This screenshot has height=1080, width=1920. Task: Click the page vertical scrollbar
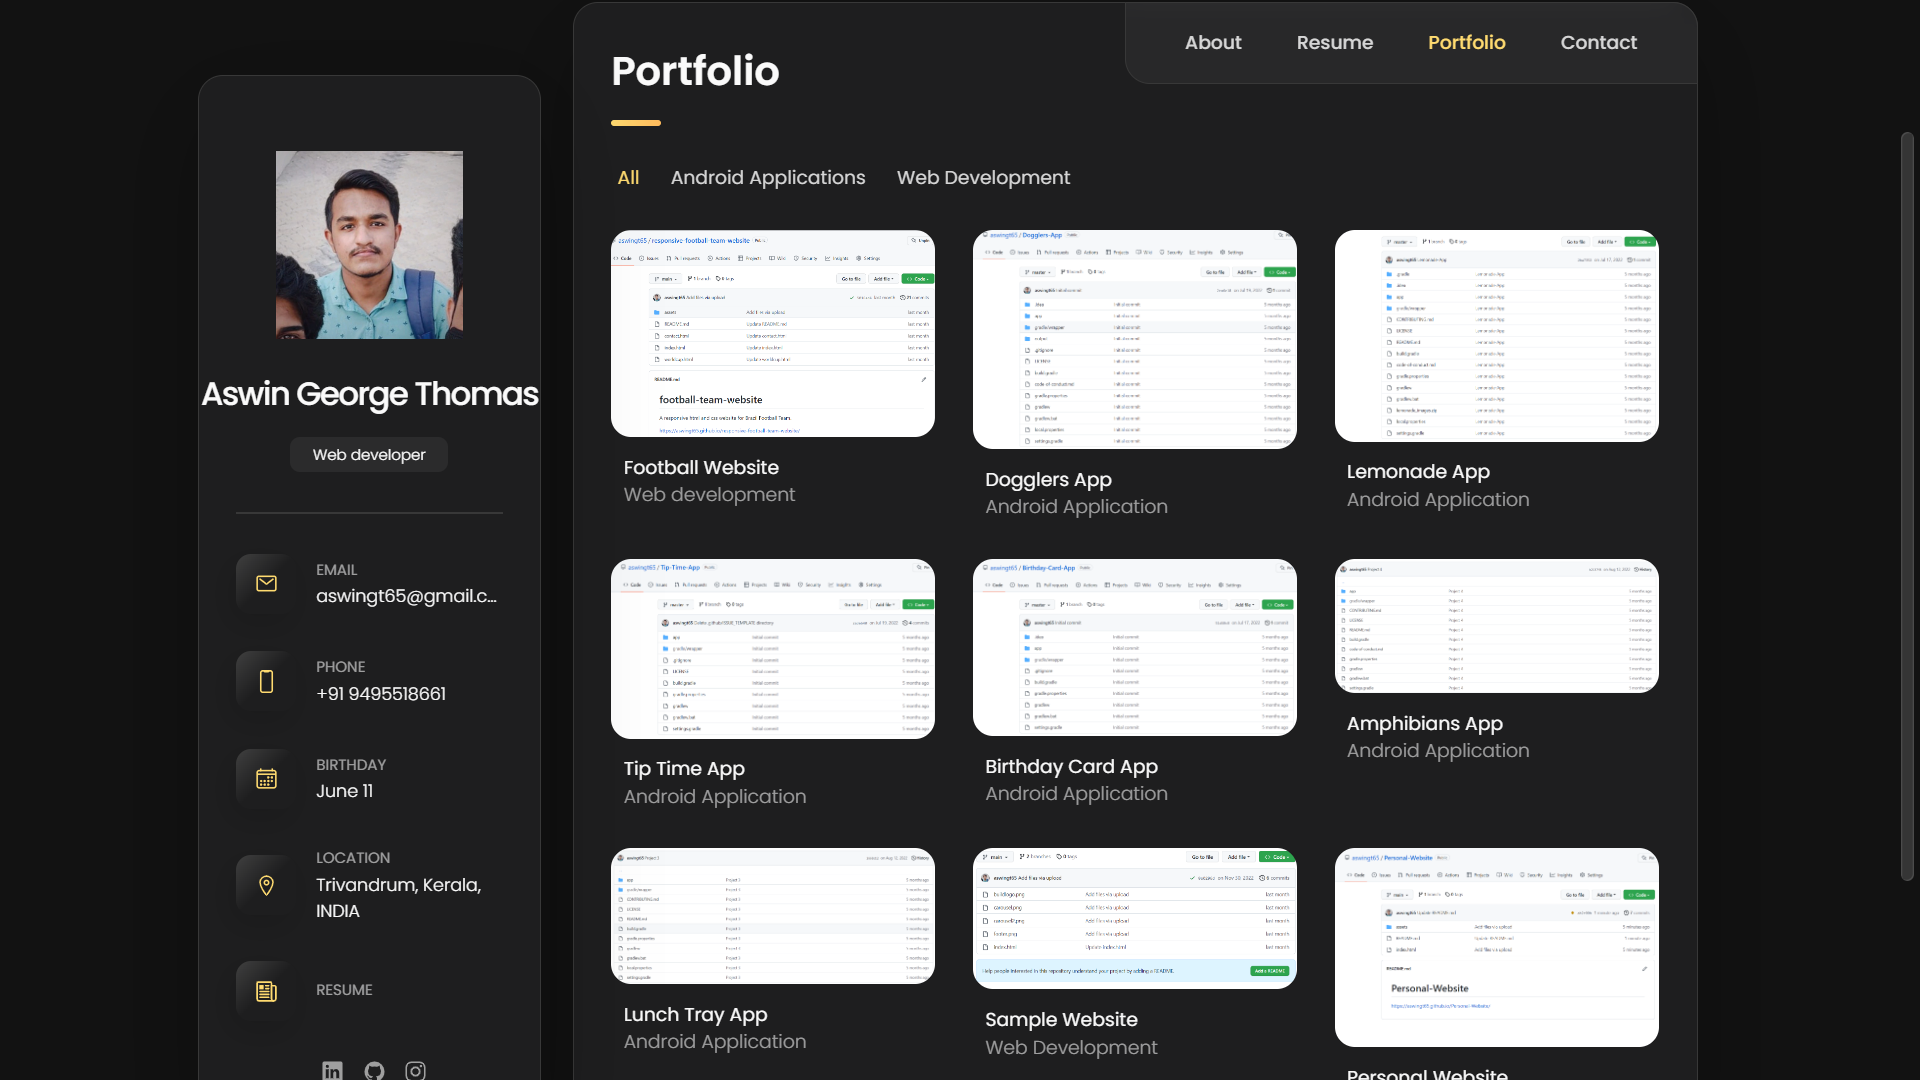(1907, 505)
